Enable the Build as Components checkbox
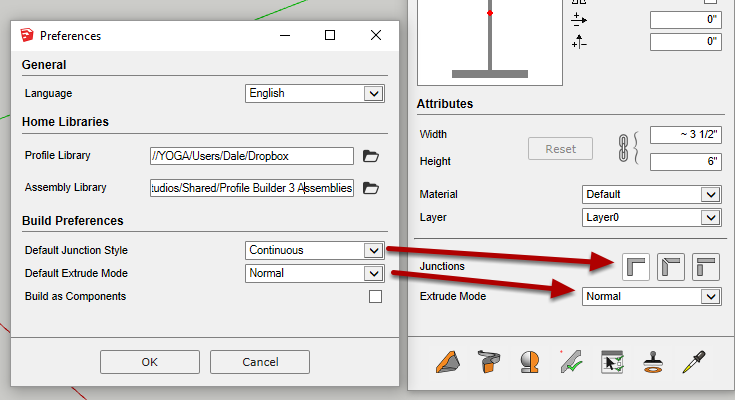Image resolution: width=735 pixels, height=400 pixels. point(376,297)
